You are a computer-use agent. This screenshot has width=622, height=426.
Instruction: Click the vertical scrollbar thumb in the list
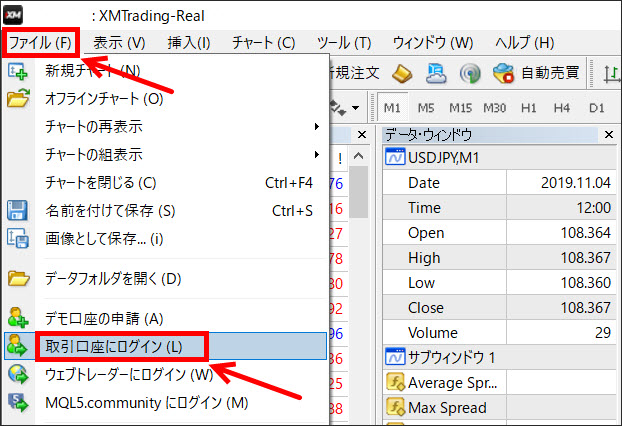tap(359, 192)
